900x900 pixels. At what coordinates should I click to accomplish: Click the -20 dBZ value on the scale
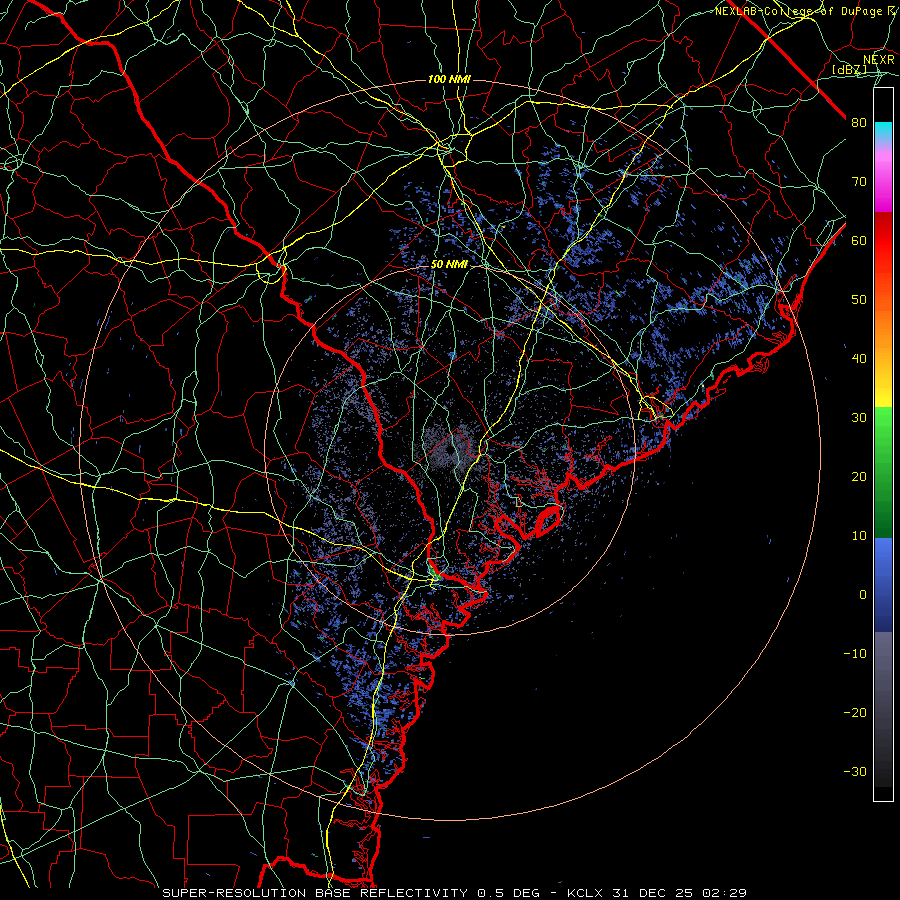tap(855, 712)
